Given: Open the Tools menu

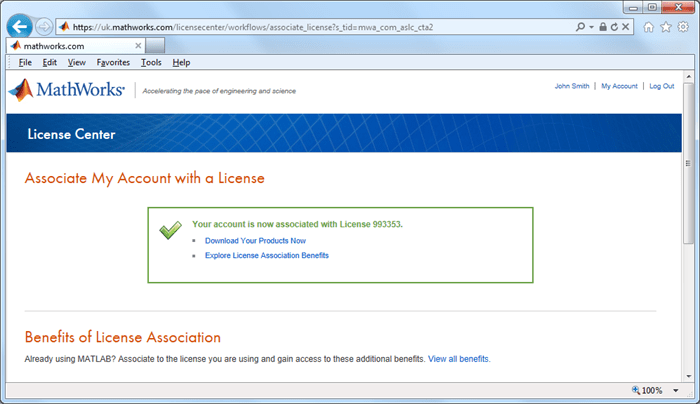Looking at the screenshot, I should 151,62.
